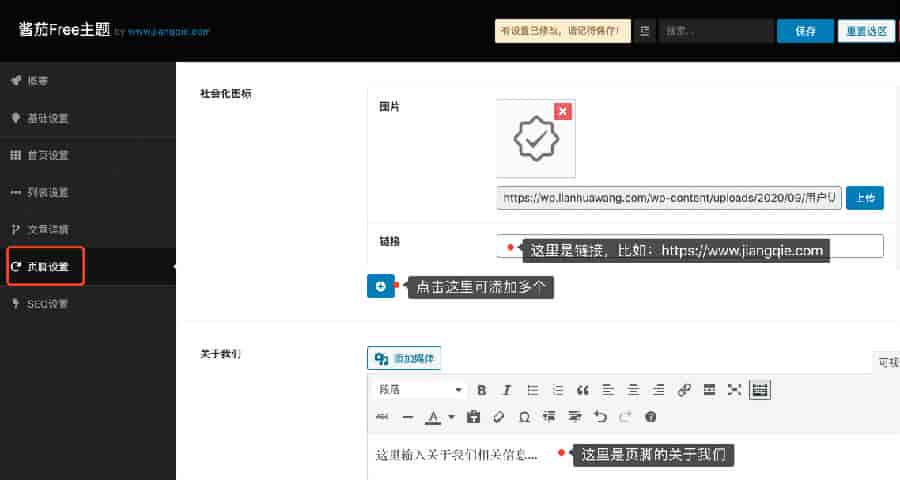Expand the text color dropdown arrow

point(451,416)
